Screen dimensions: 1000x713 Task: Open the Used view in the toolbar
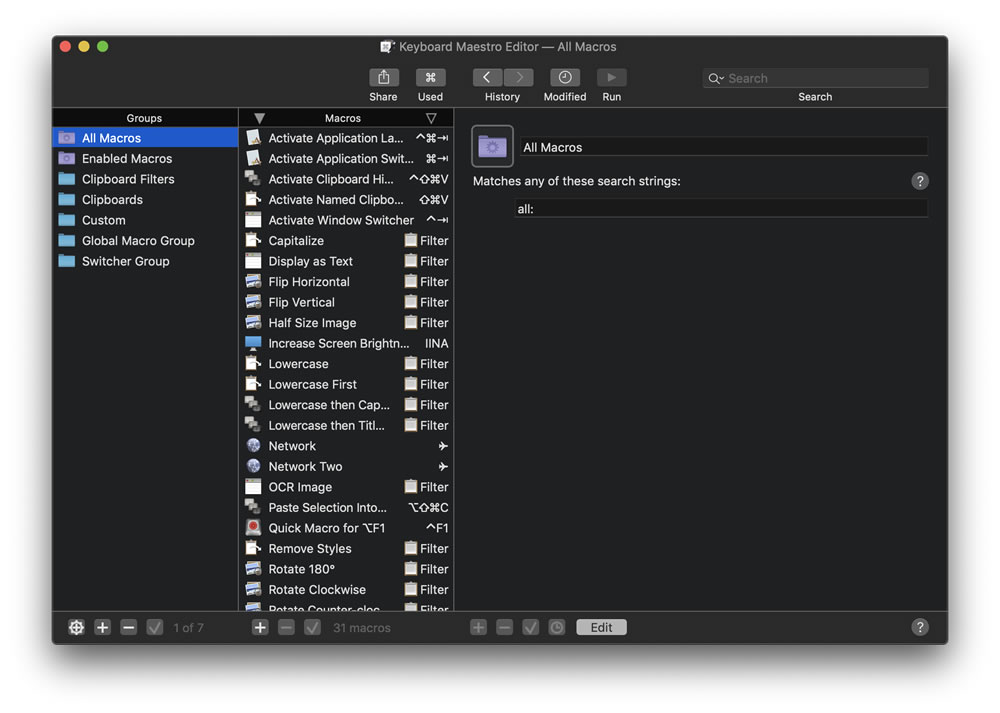coord(430,78)
